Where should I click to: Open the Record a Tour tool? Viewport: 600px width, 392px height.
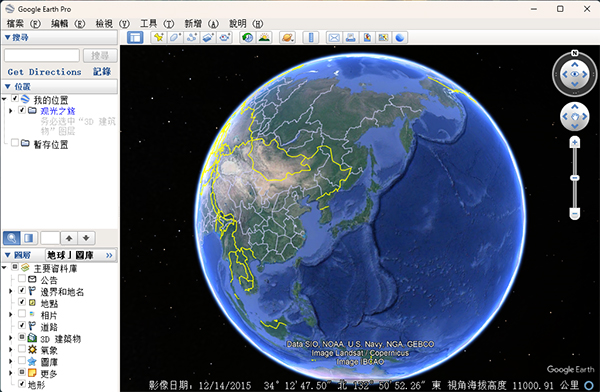coord(225,38)
